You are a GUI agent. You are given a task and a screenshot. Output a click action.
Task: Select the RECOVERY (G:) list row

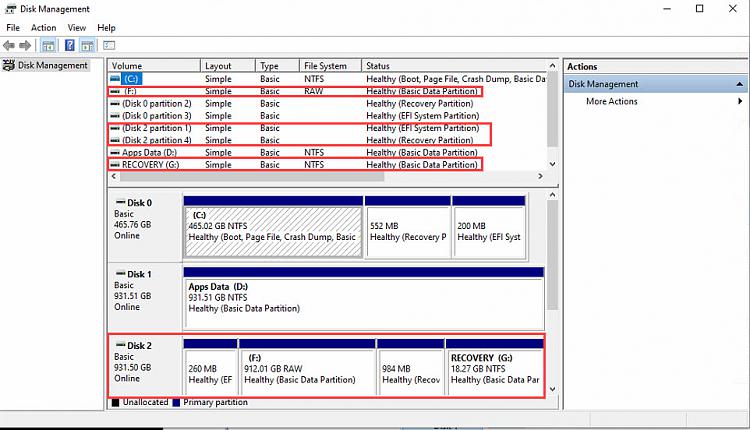click(x=328, y=165)
